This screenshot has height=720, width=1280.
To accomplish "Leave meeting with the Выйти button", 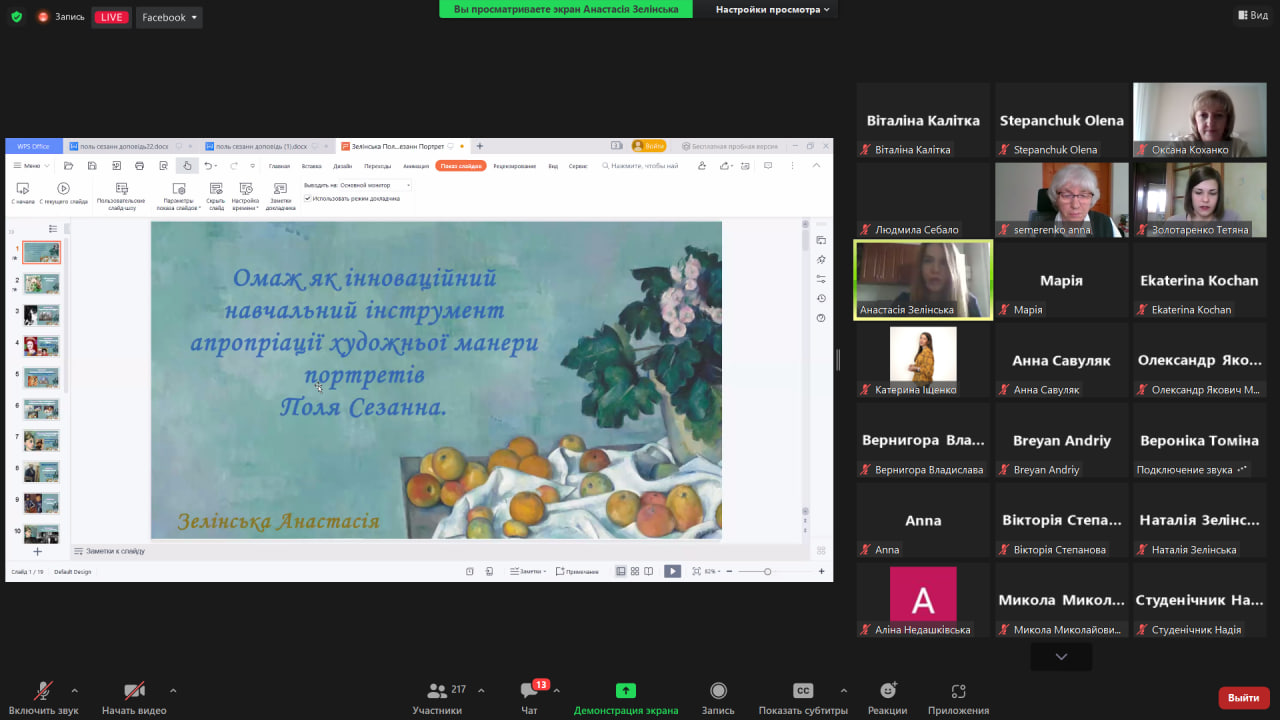I will 1242,697.
